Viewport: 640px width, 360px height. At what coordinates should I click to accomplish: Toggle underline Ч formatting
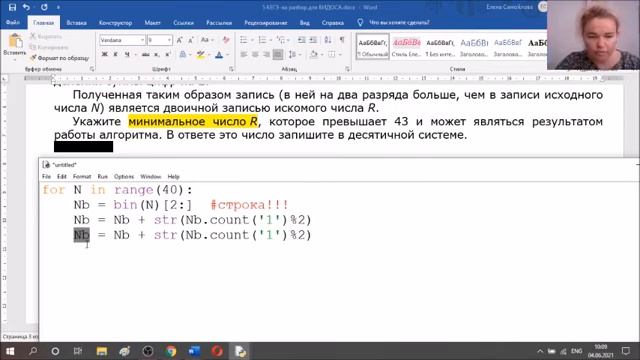(x=127, y=54)
